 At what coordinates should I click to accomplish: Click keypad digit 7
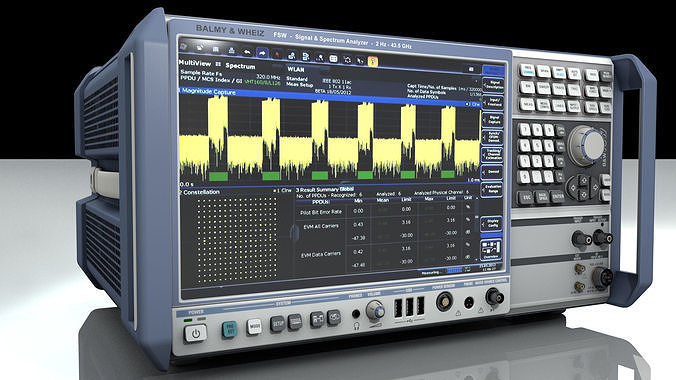525,129
